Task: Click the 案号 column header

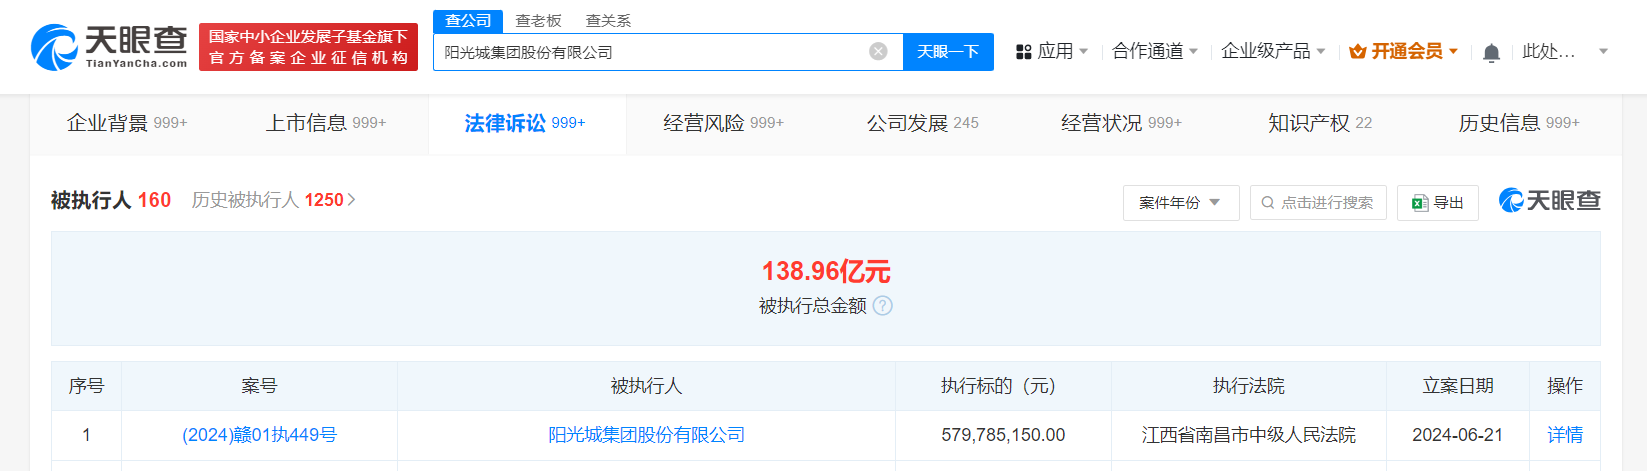Action: point(259,386)
